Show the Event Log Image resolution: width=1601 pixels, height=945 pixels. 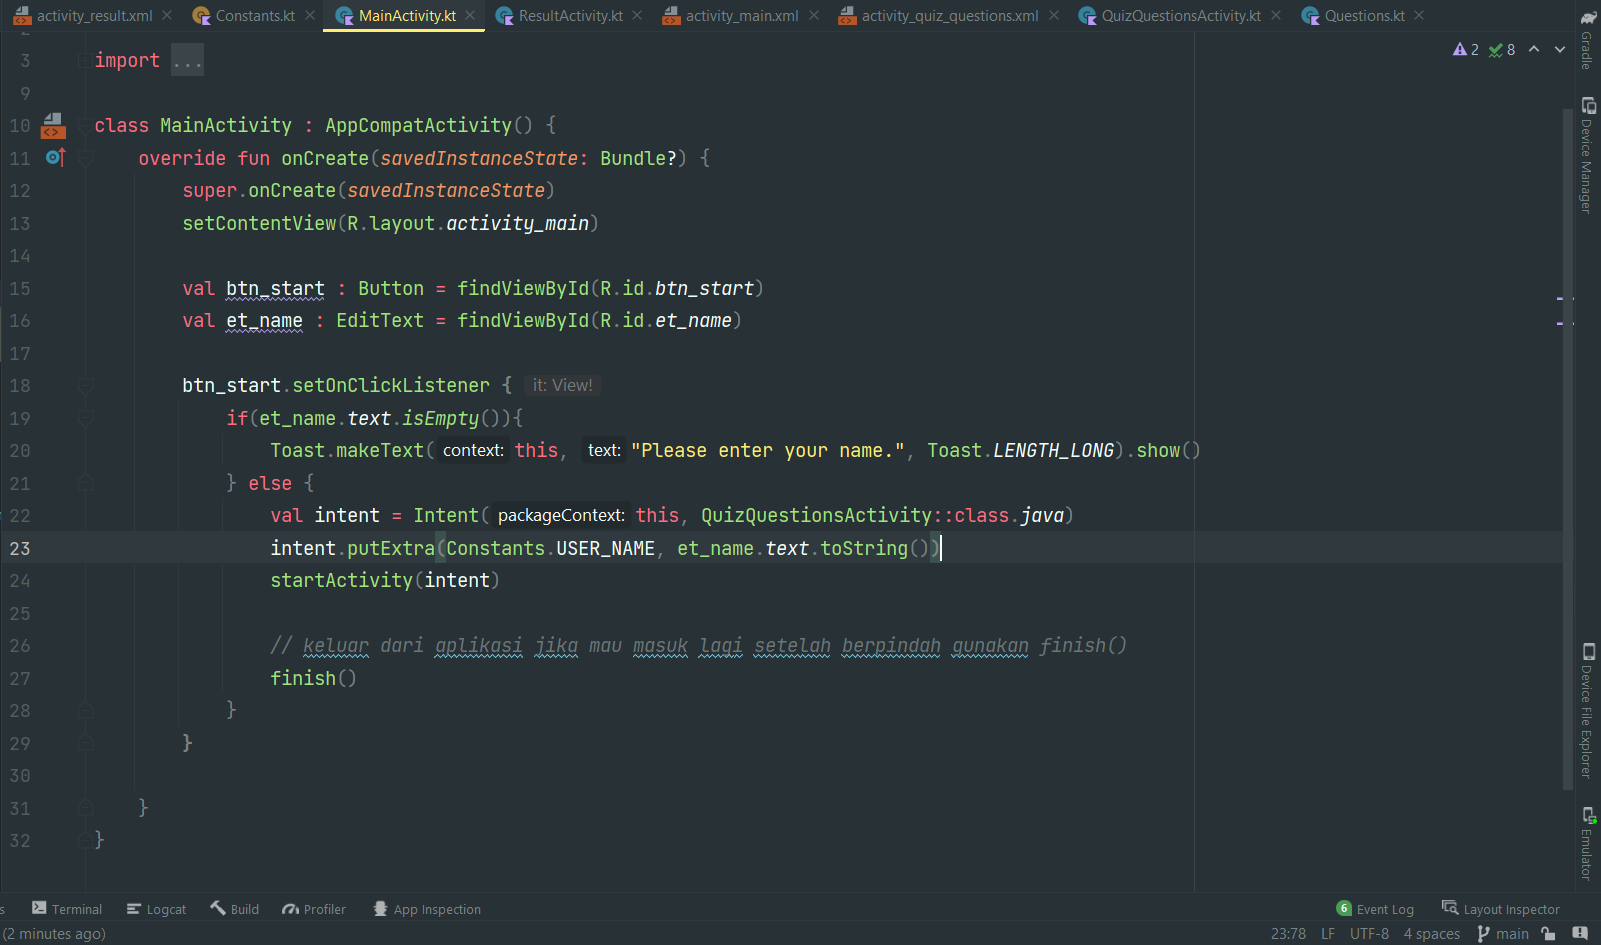pyautogui.click(x=1383, y=909)
